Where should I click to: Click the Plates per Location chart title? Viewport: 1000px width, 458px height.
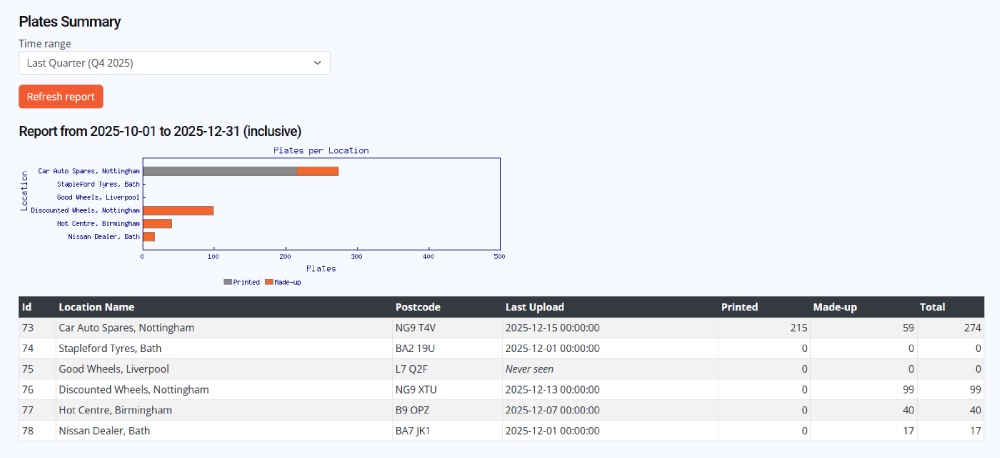[x=321, y=151]
